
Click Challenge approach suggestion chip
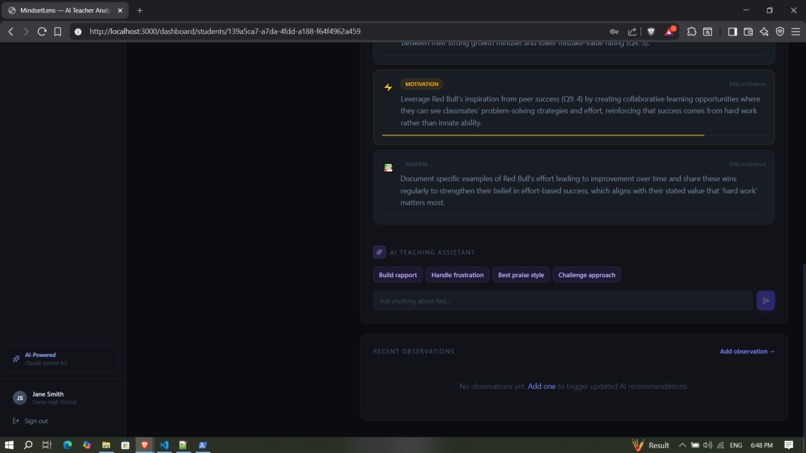(x=587, y=275)
